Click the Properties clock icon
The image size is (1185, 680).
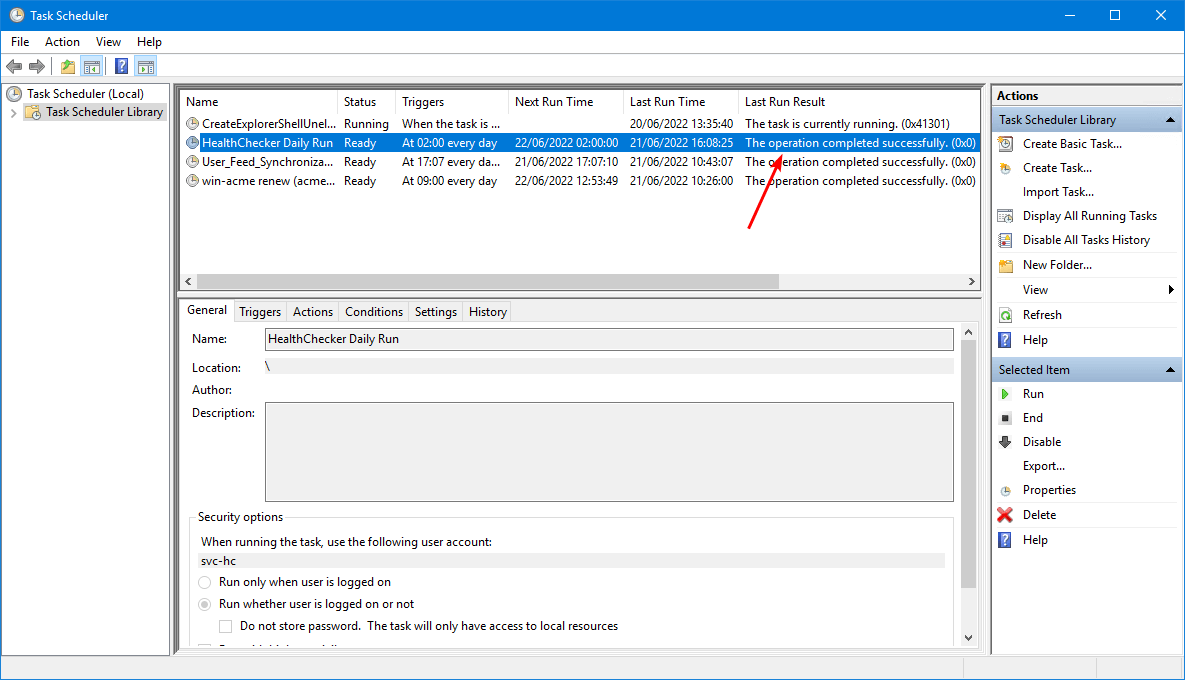[x=1005, y=490]
